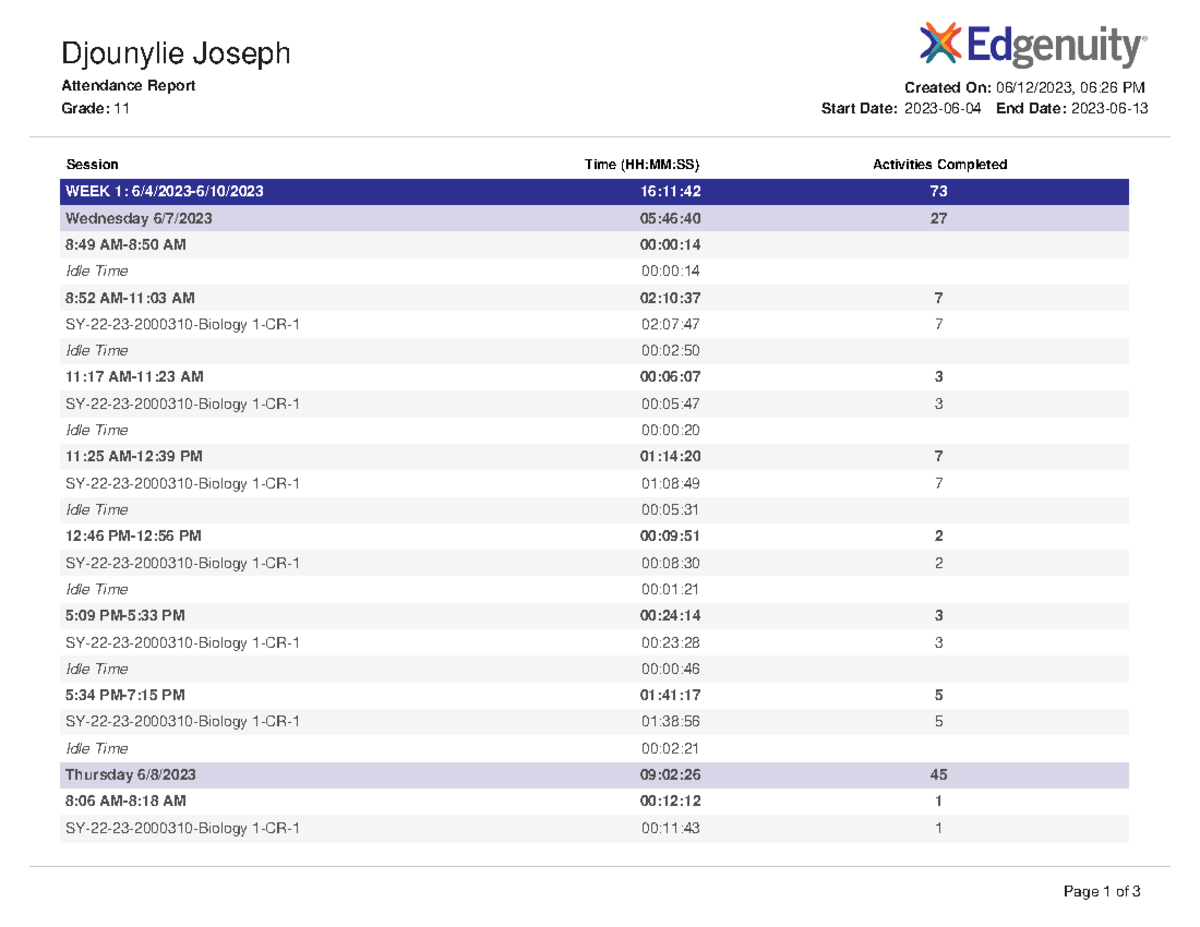Click the Edgenuity asterisk icon
Image resolution: width=1200 pixels, height=927 pixels.
click(x=938, y=44)
